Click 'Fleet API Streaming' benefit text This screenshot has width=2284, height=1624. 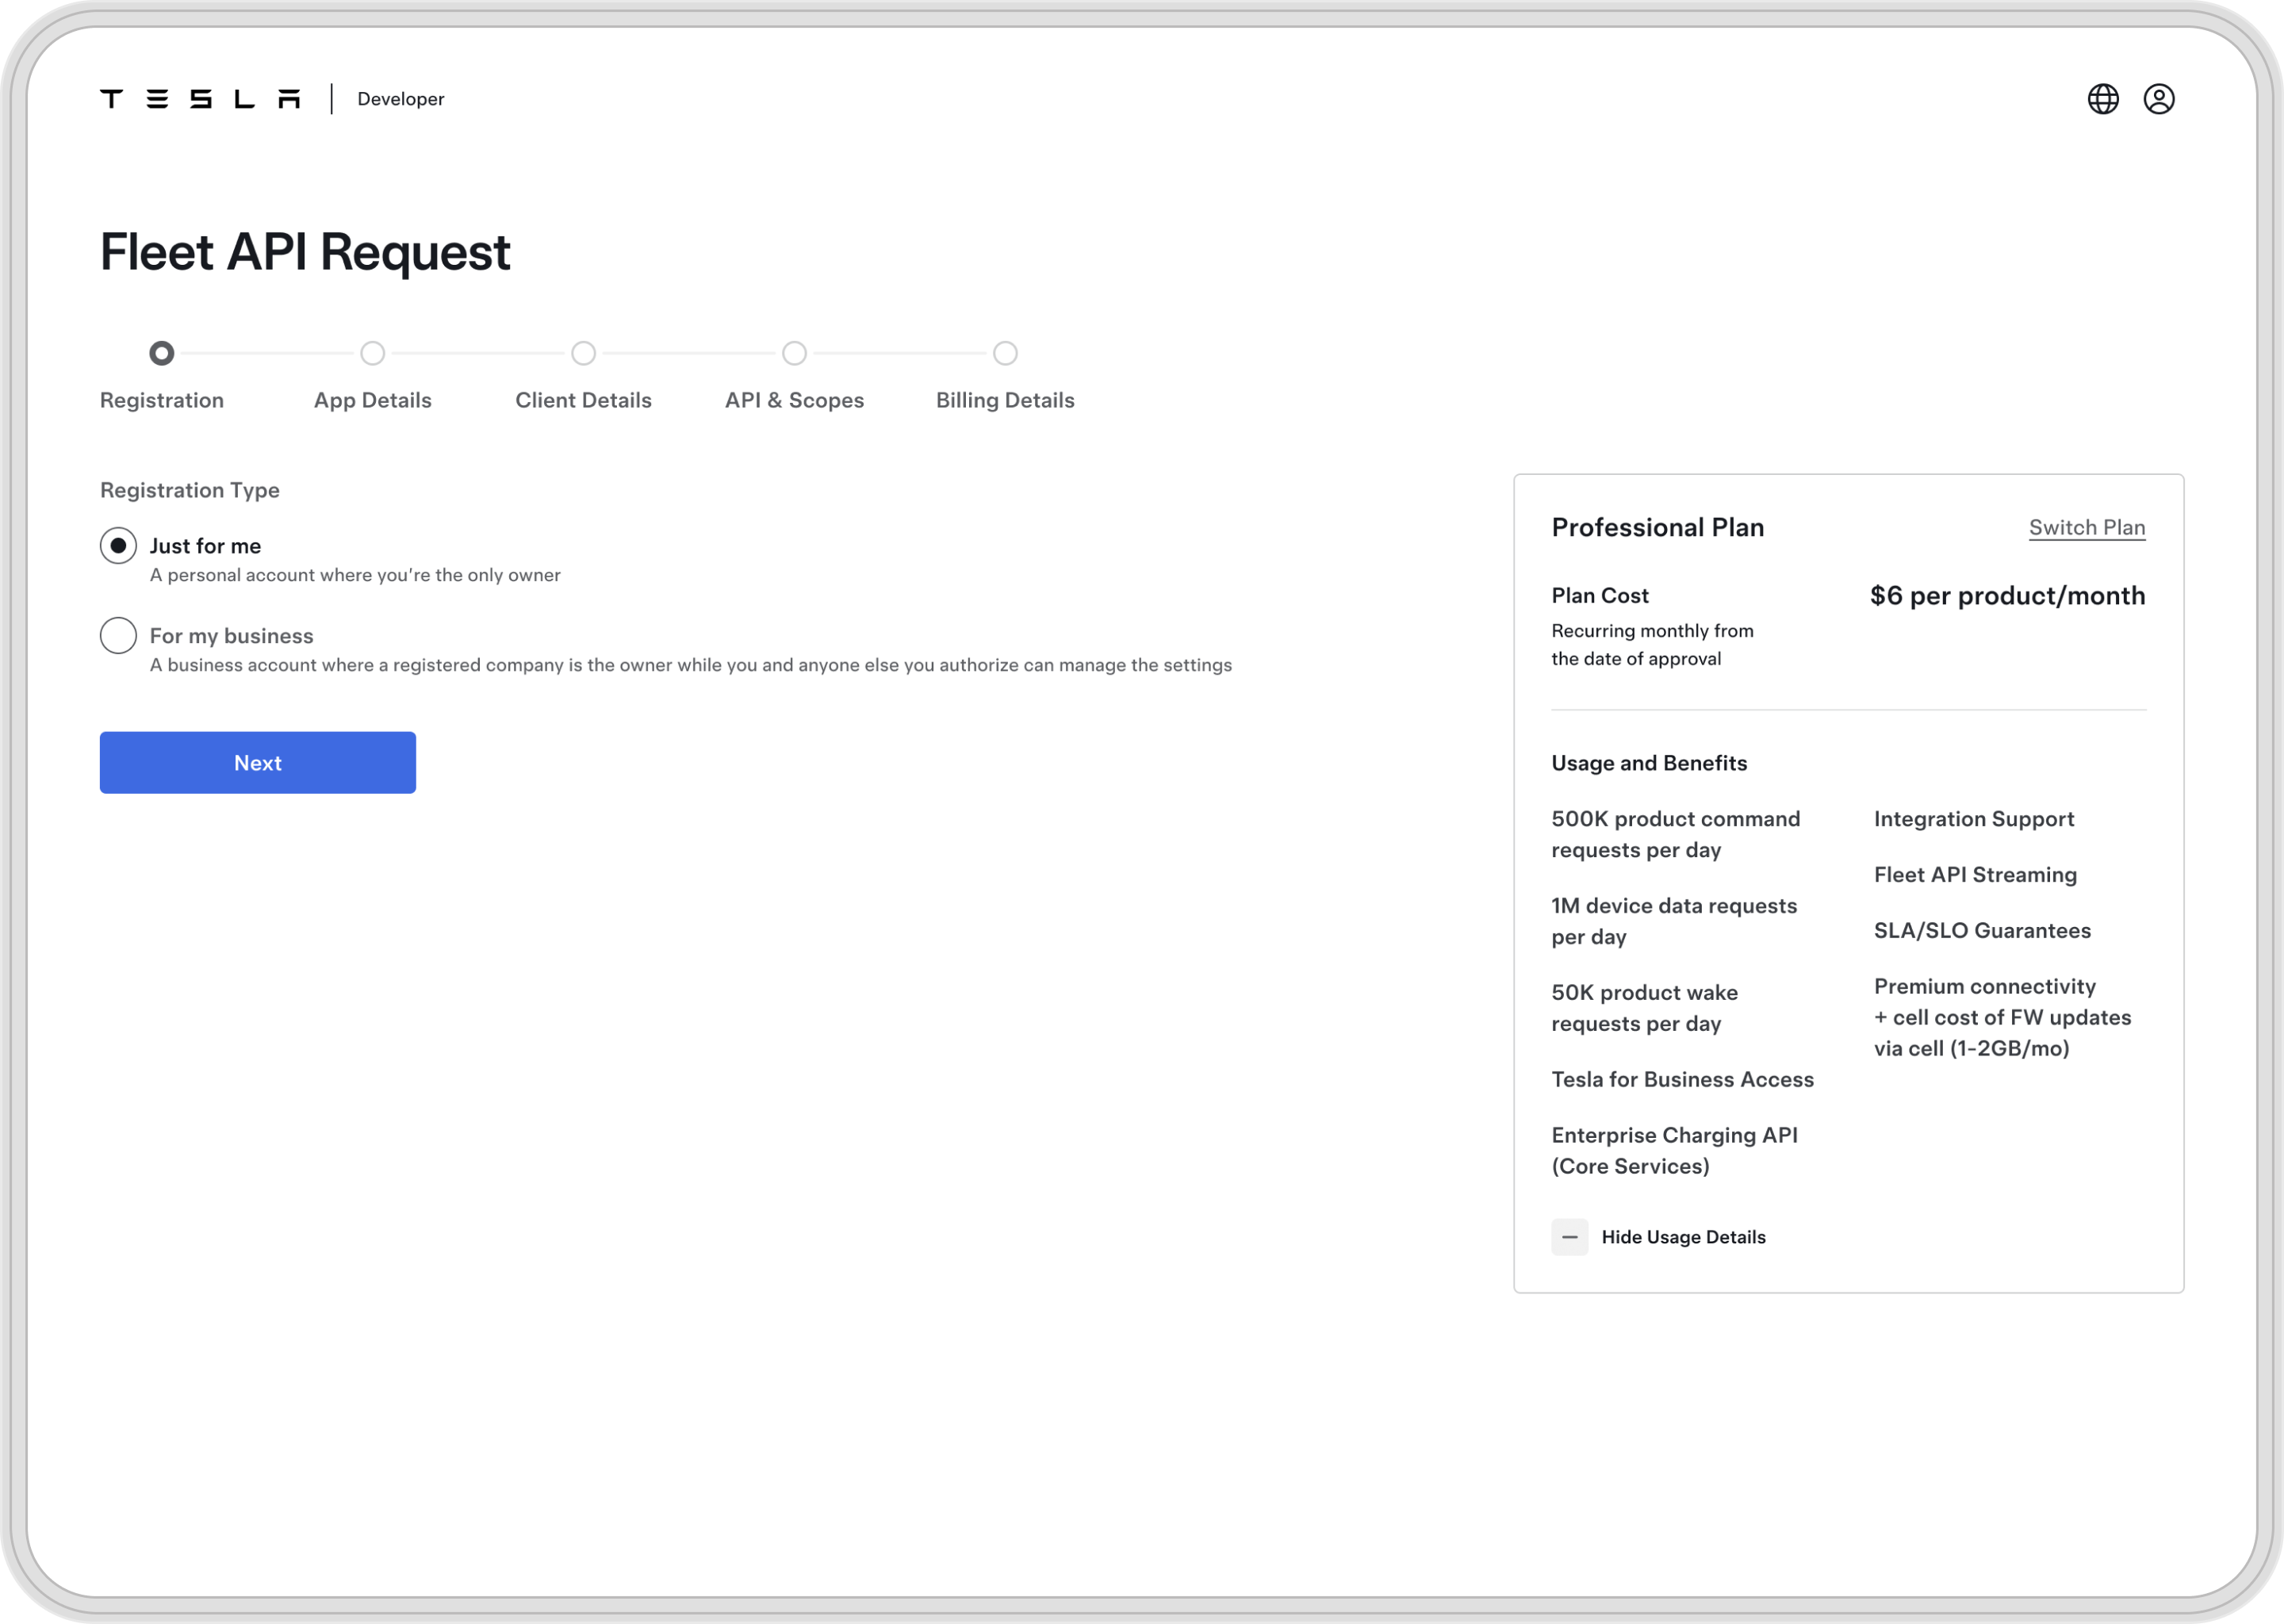coord(1975,875)
